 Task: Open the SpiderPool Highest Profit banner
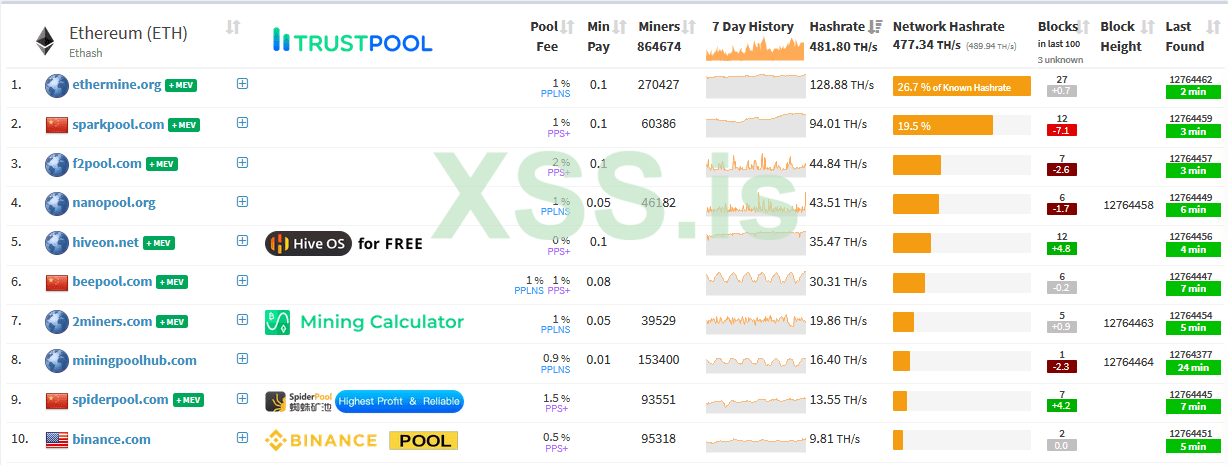pyautogui.click(x=364, y=401)
